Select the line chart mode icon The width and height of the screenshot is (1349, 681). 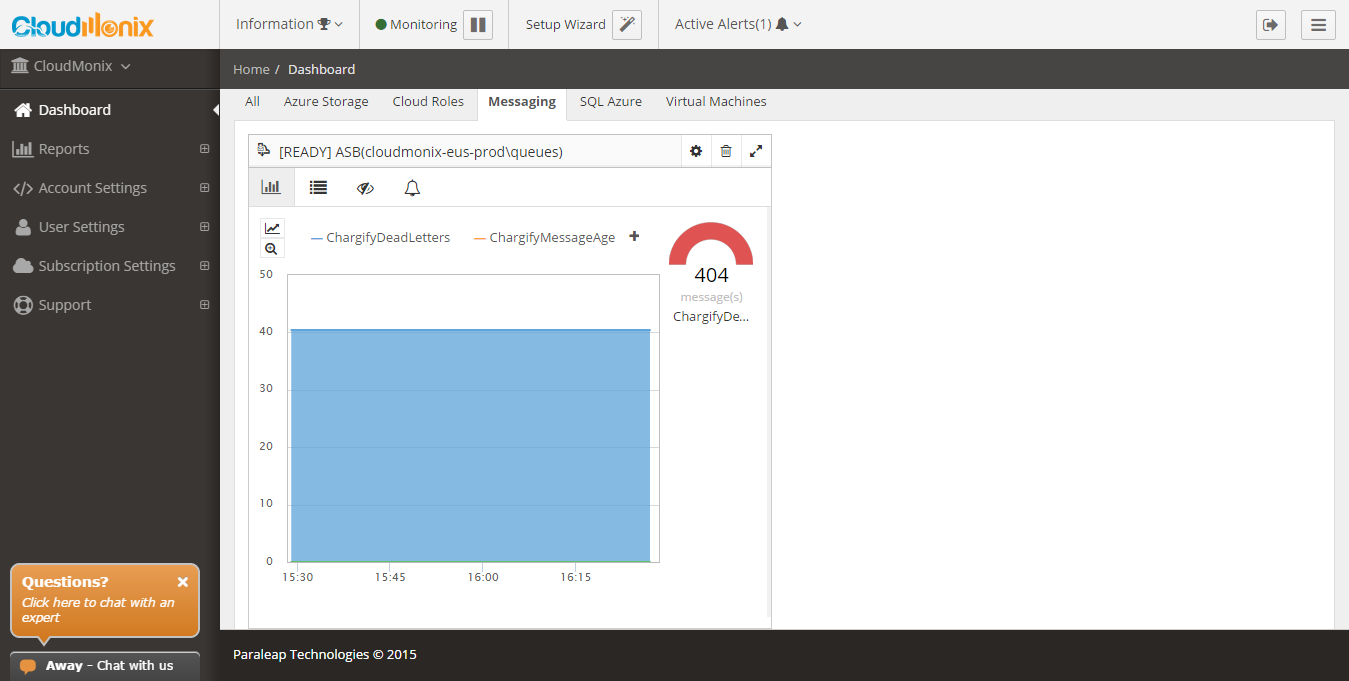pyautogui.click(x=272, y=228)
